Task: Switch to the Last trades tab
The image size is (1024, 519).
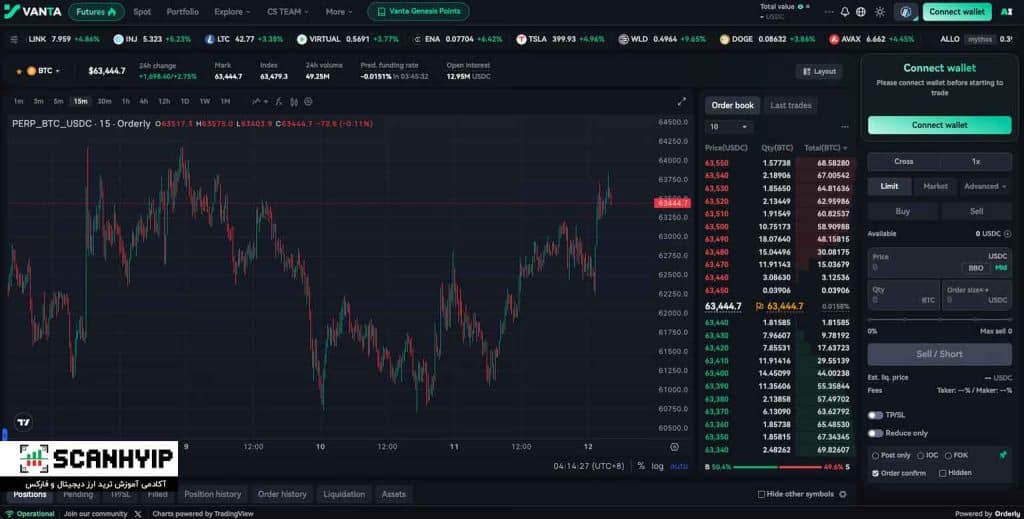Action: [790, 105]
